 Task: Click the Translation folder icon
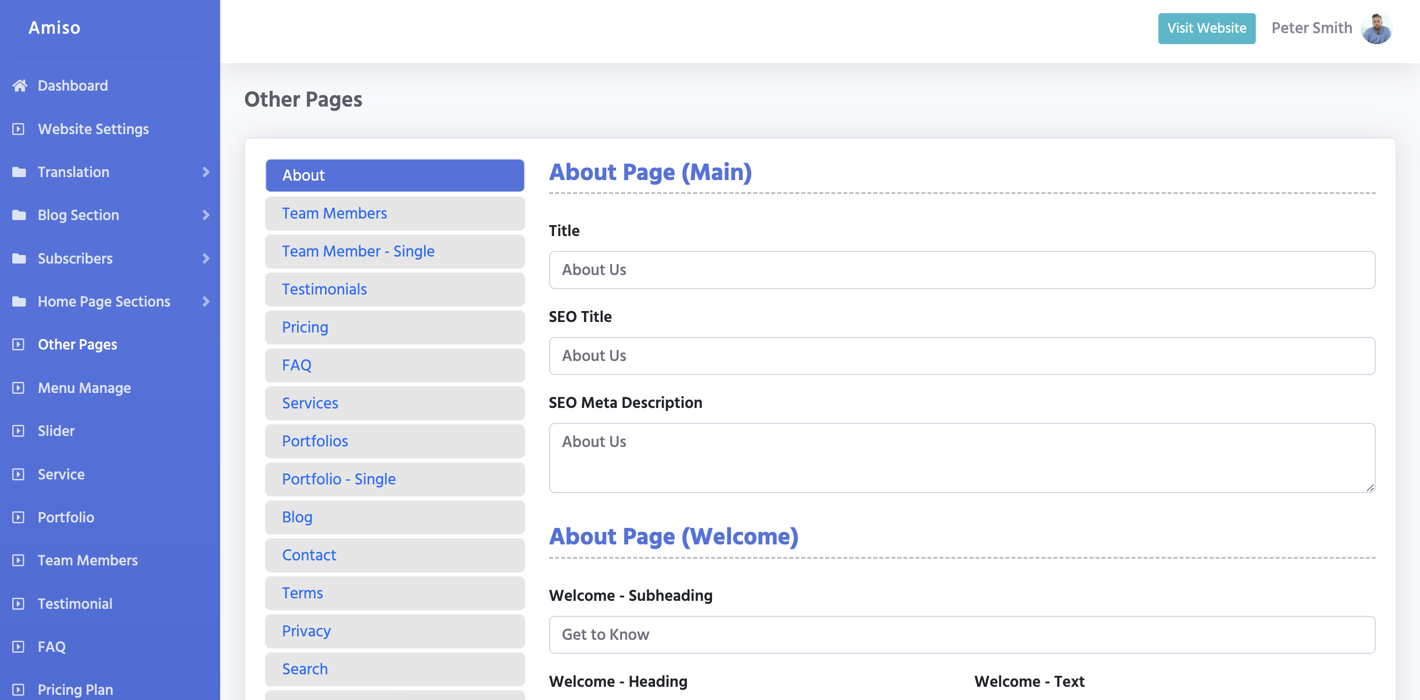coord(19,172)
